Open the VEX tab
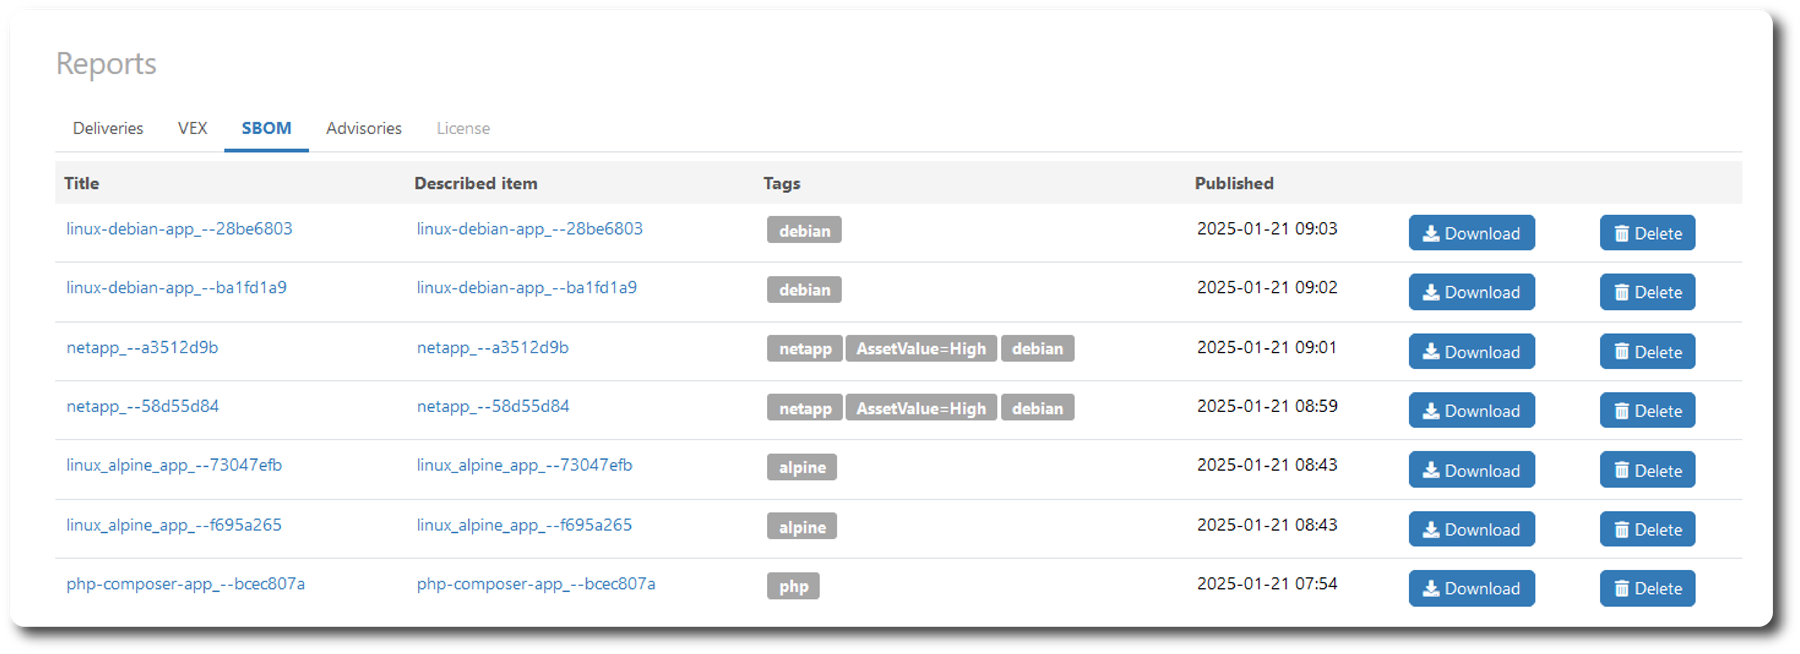The width and height of the screenshot is (1800, 654). [192, 128]
